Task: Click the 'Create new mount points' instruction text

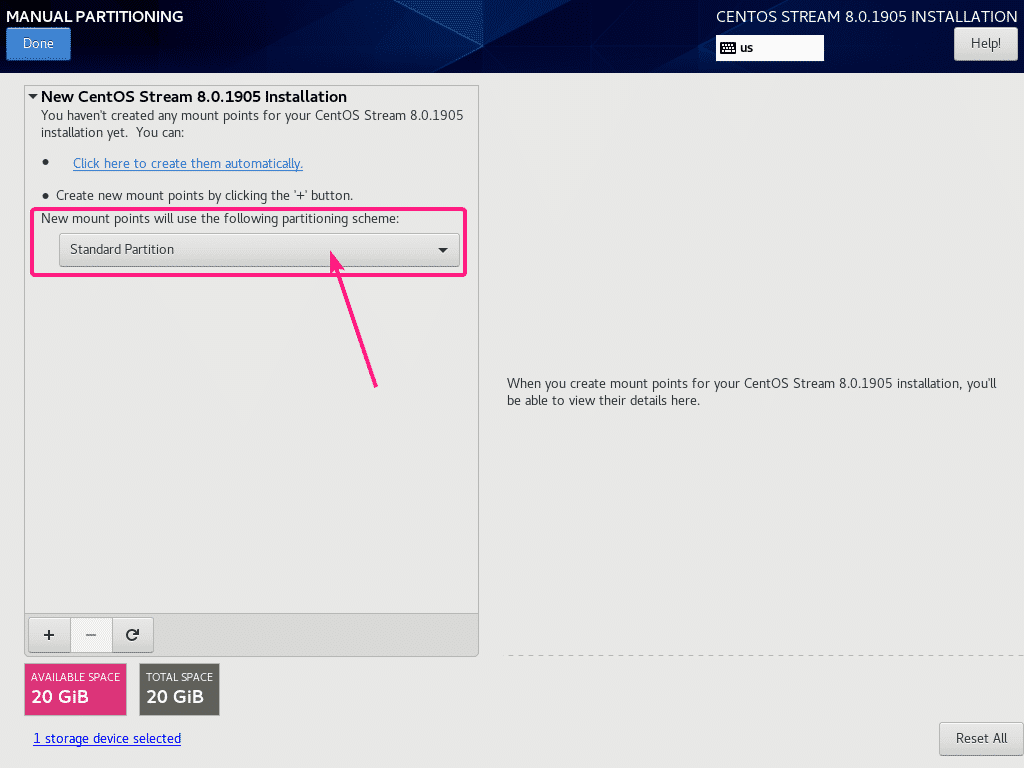Action: 204,195
